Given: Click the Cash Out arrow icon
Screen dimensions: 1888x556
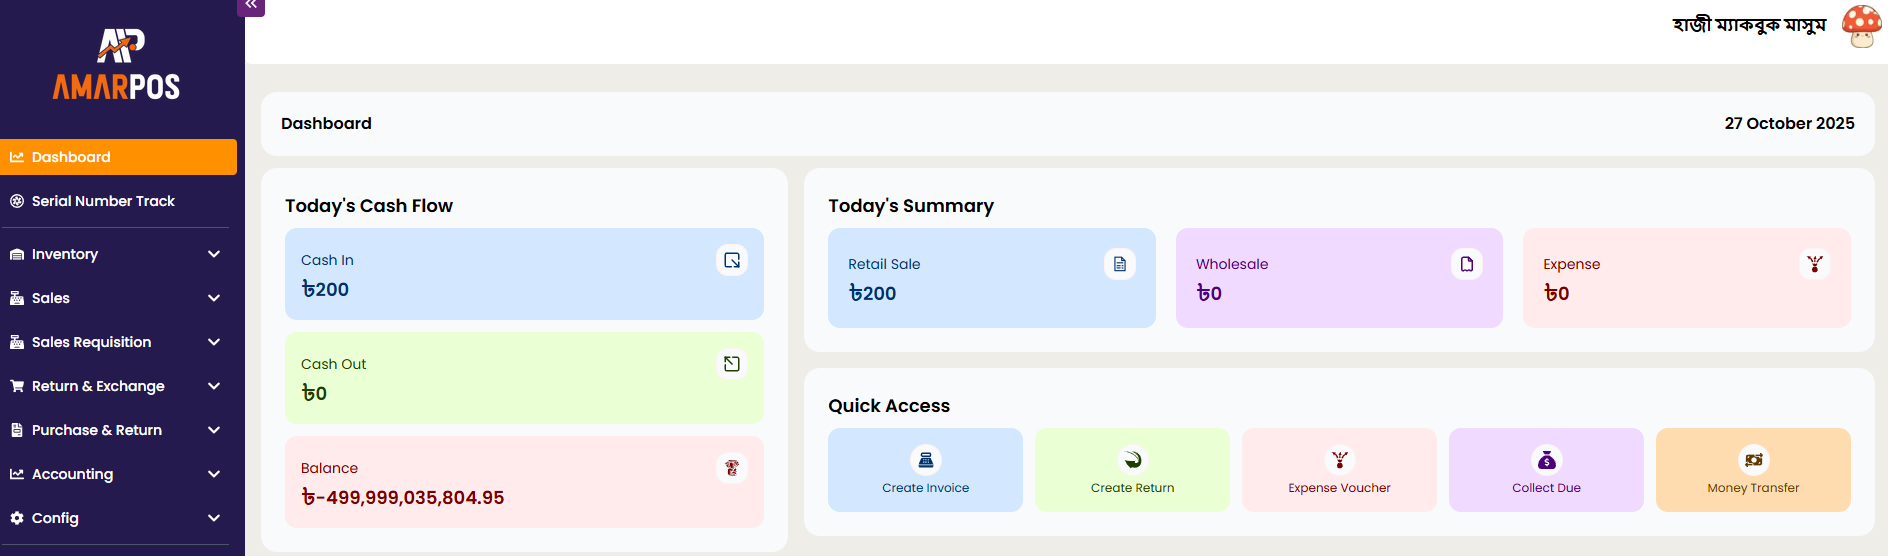Looking at the screenshot, I should 732,364.
